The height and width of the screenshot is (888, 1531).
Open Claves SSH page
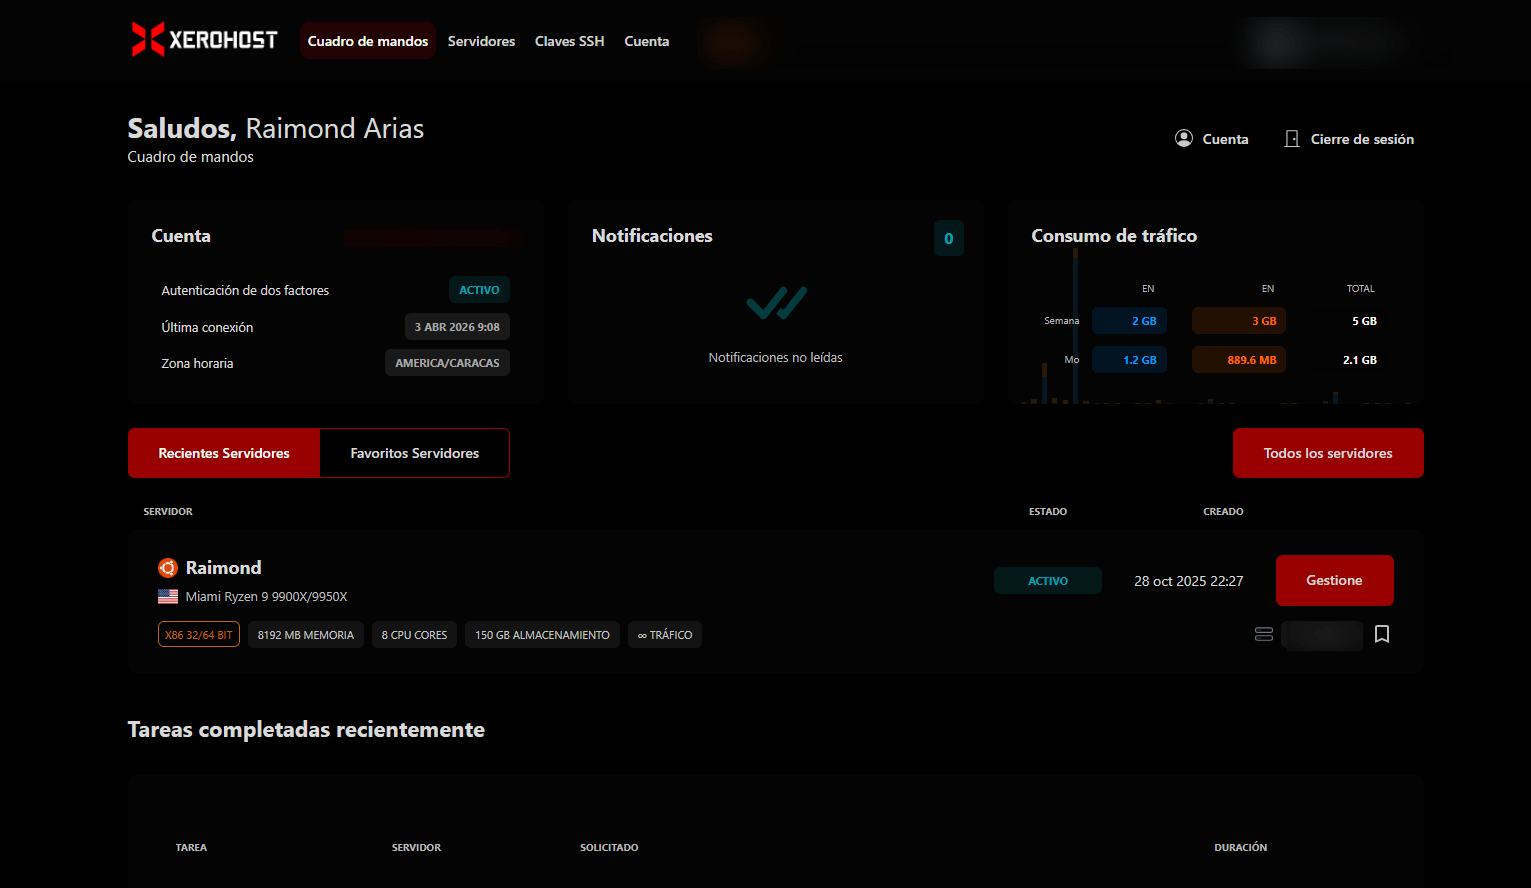(x=569, y=41)
